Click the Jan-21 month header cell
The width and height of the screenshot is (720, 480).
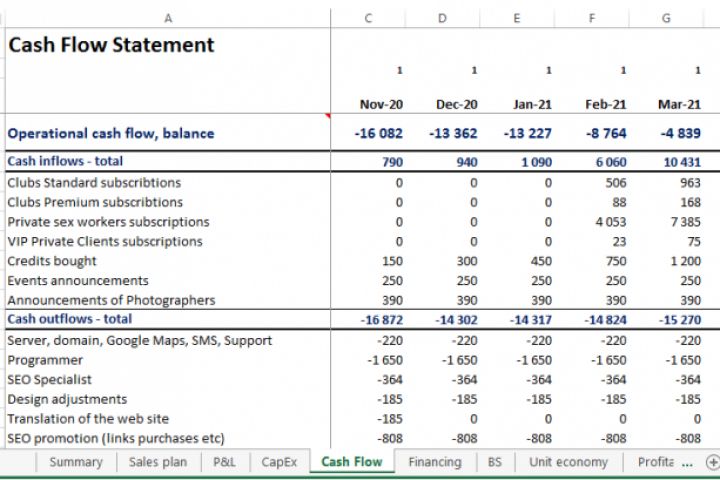tap(532, 104)
